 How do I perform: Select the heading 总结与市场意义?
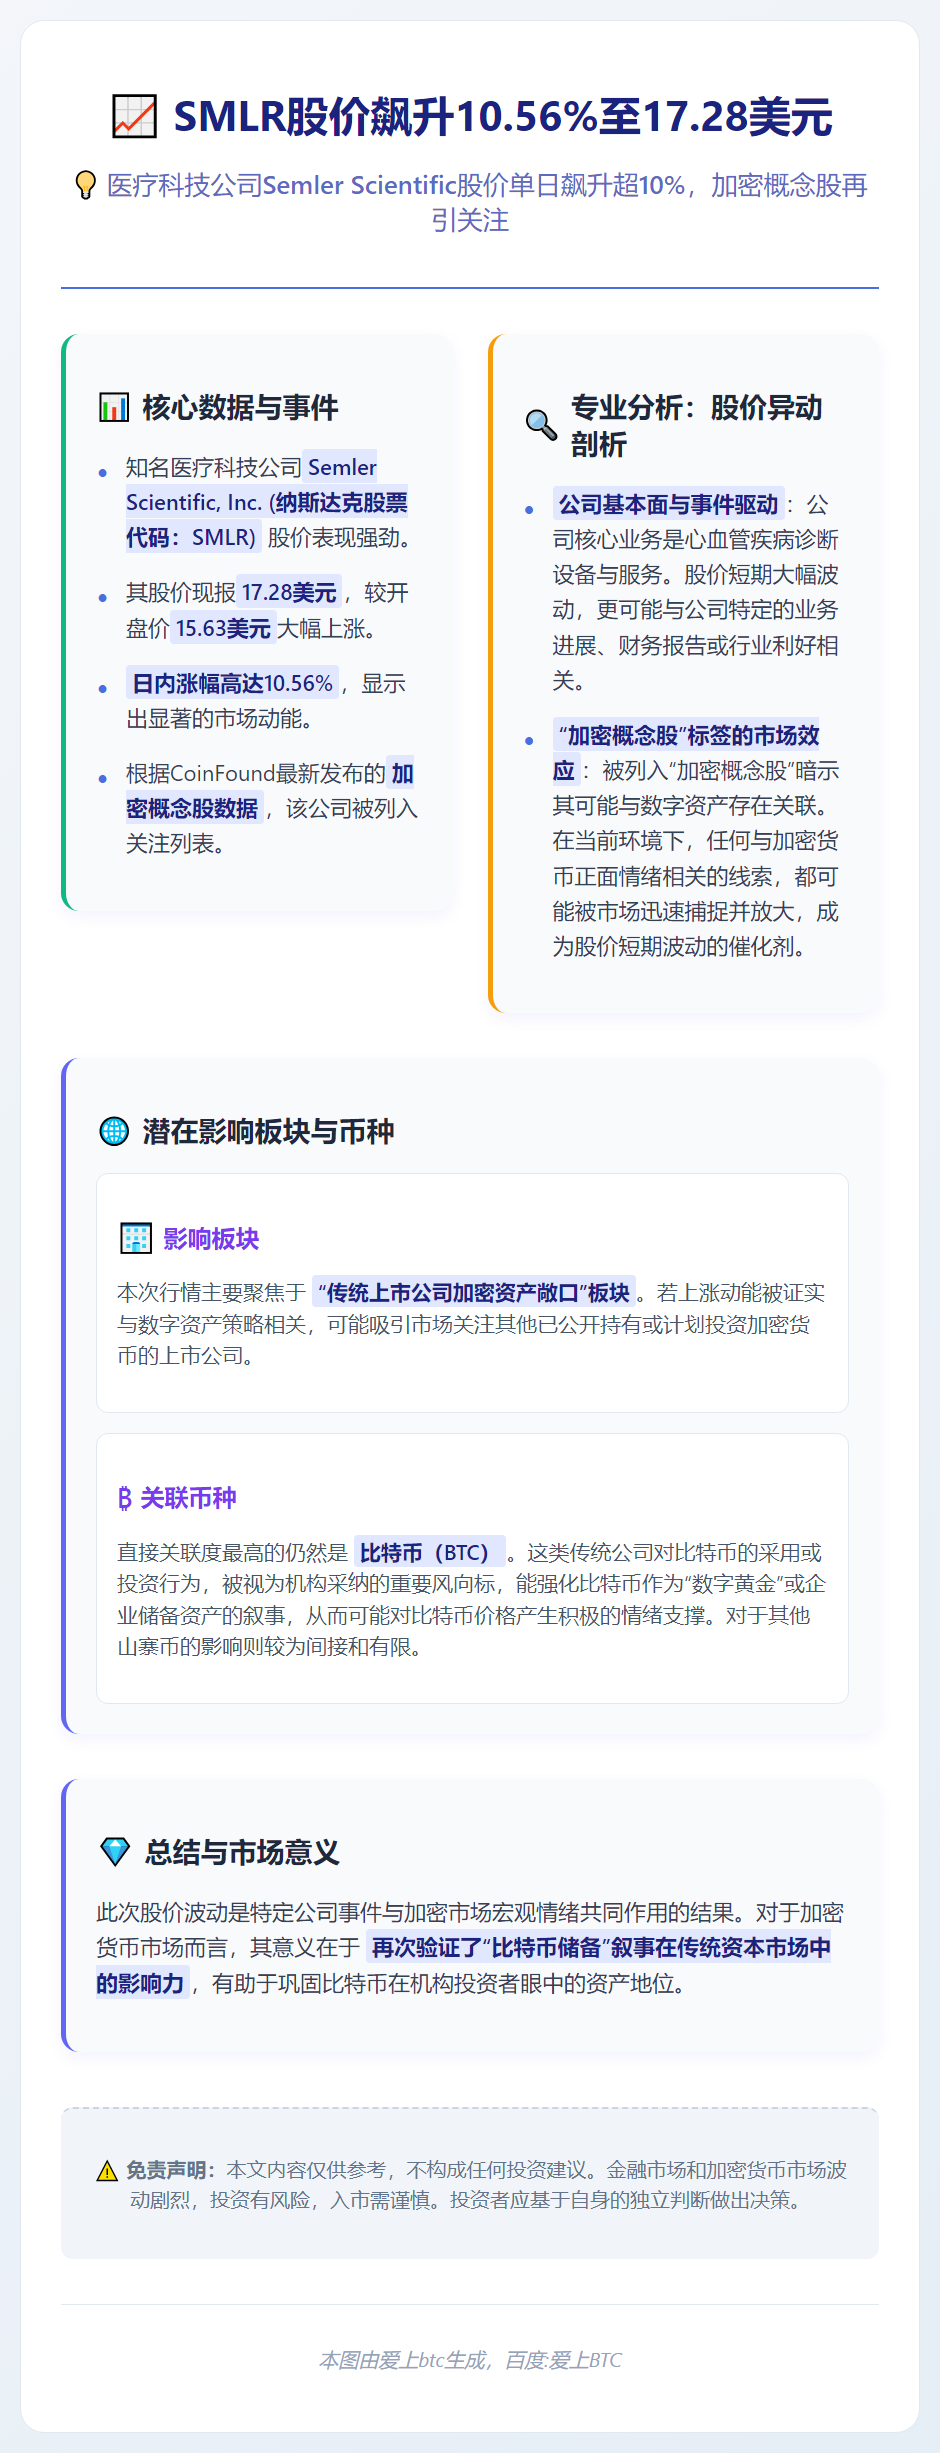[x=242, y=1852]
